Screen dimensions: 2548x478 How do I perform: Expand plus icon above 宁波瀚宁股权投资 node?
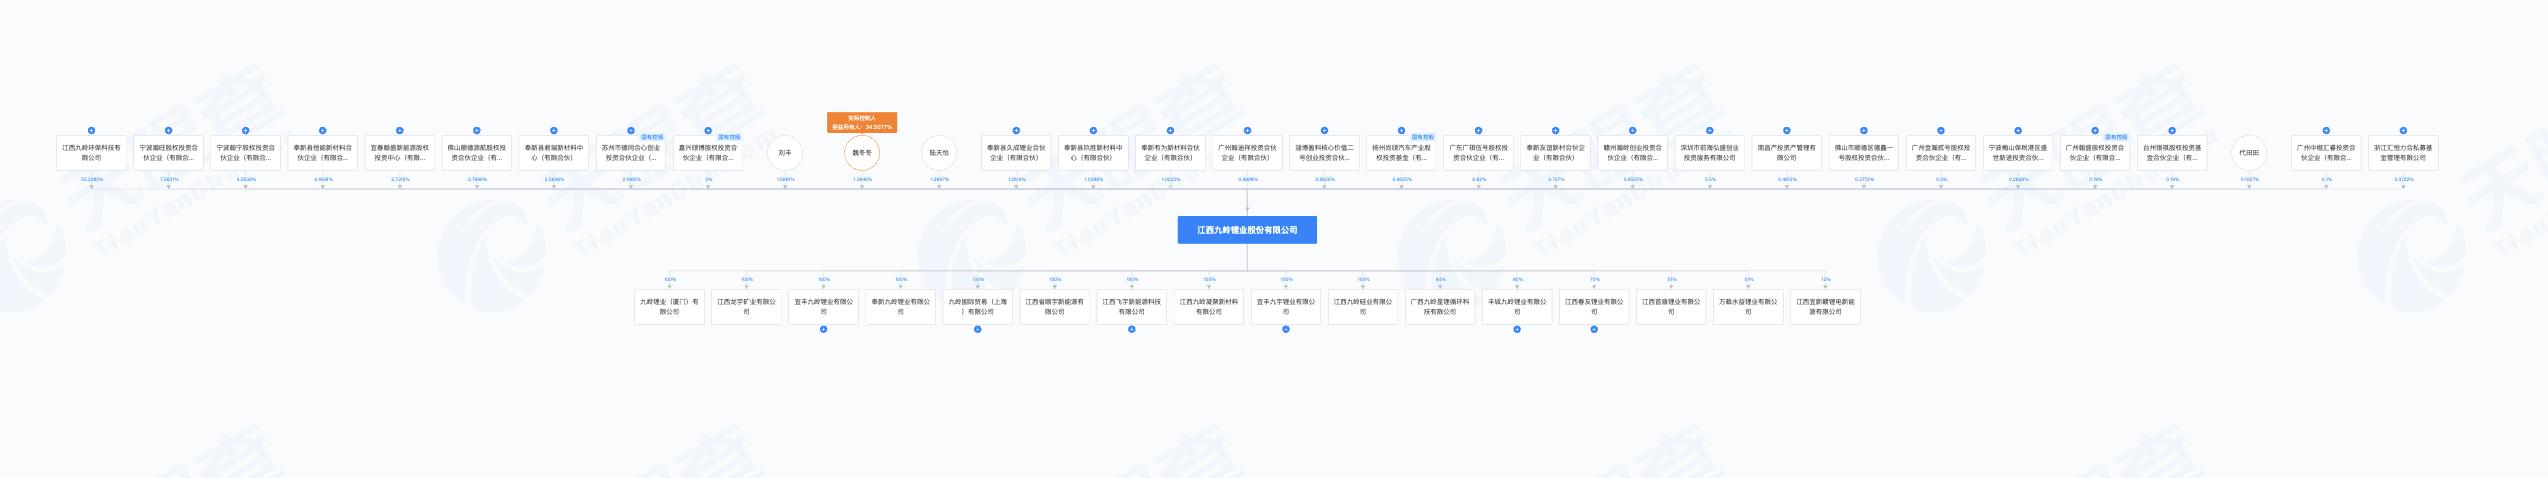245,130
